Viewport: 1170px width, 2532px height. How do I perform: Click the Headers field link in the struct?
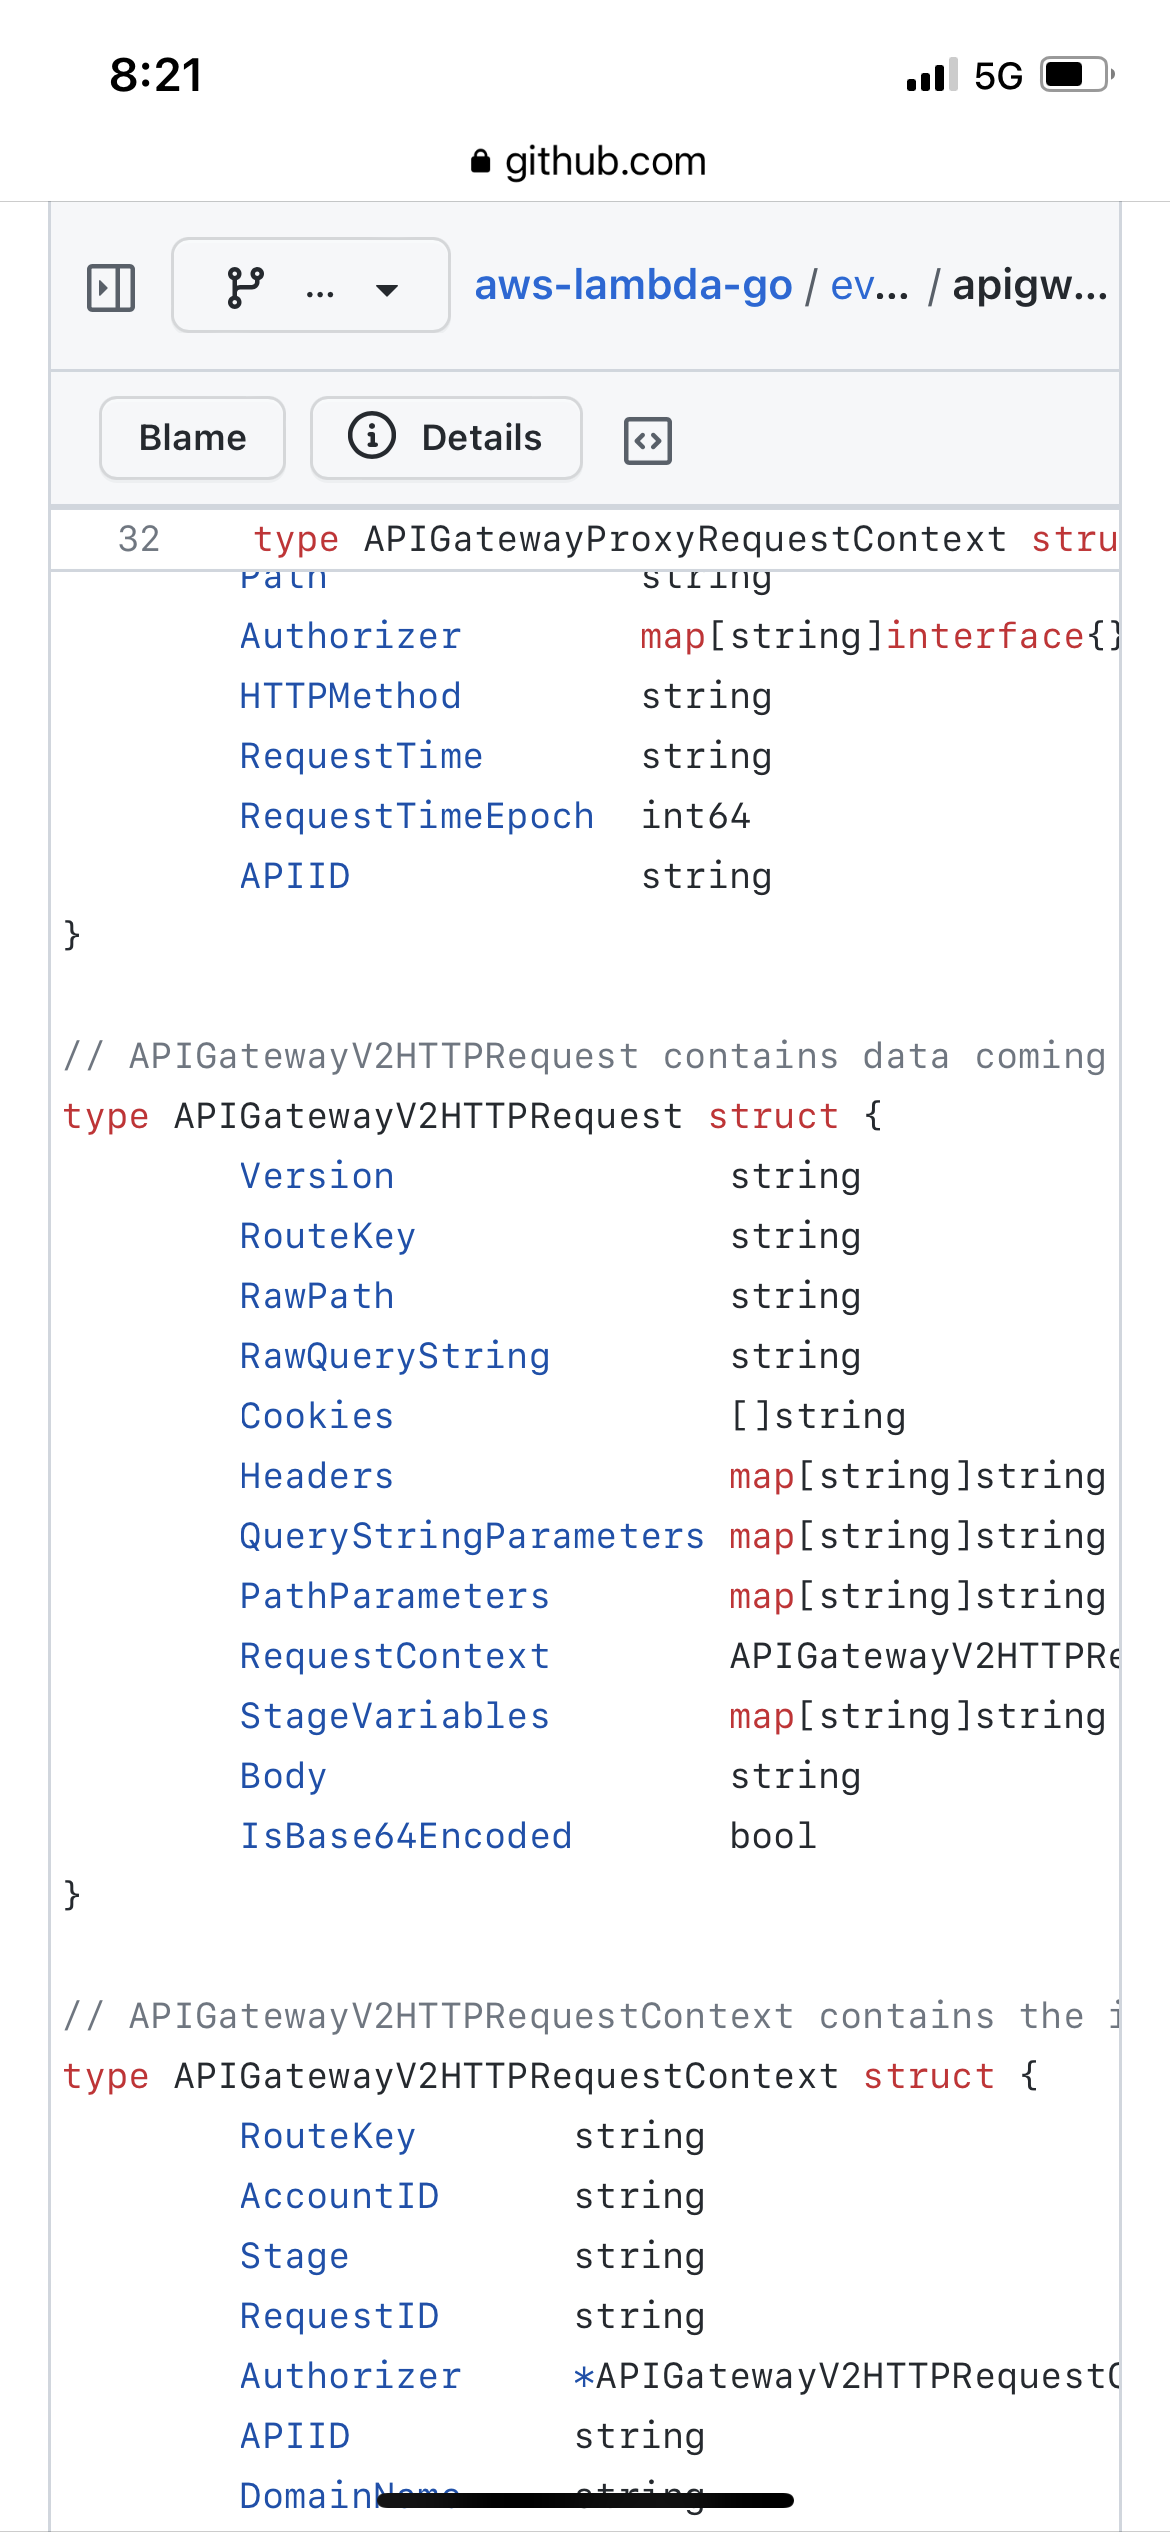click(315, 1476)
